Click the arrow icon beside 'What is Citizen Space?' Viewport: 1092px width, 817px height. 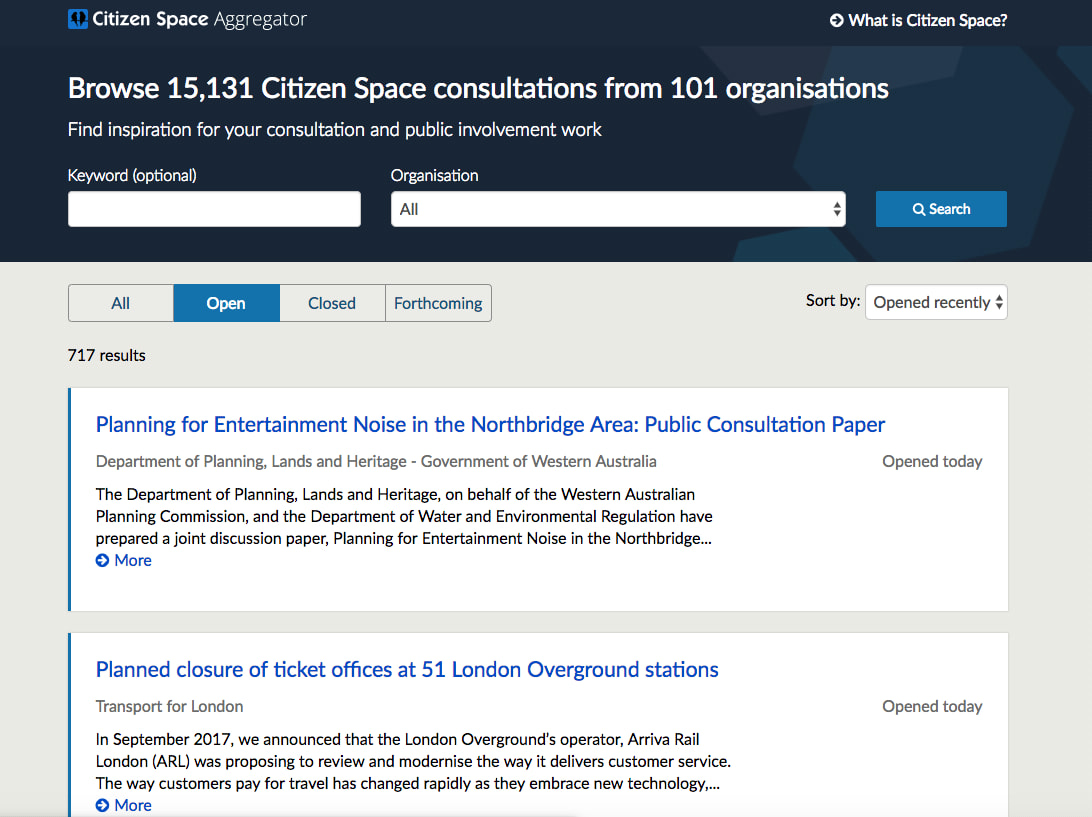[x=836, y=20]
